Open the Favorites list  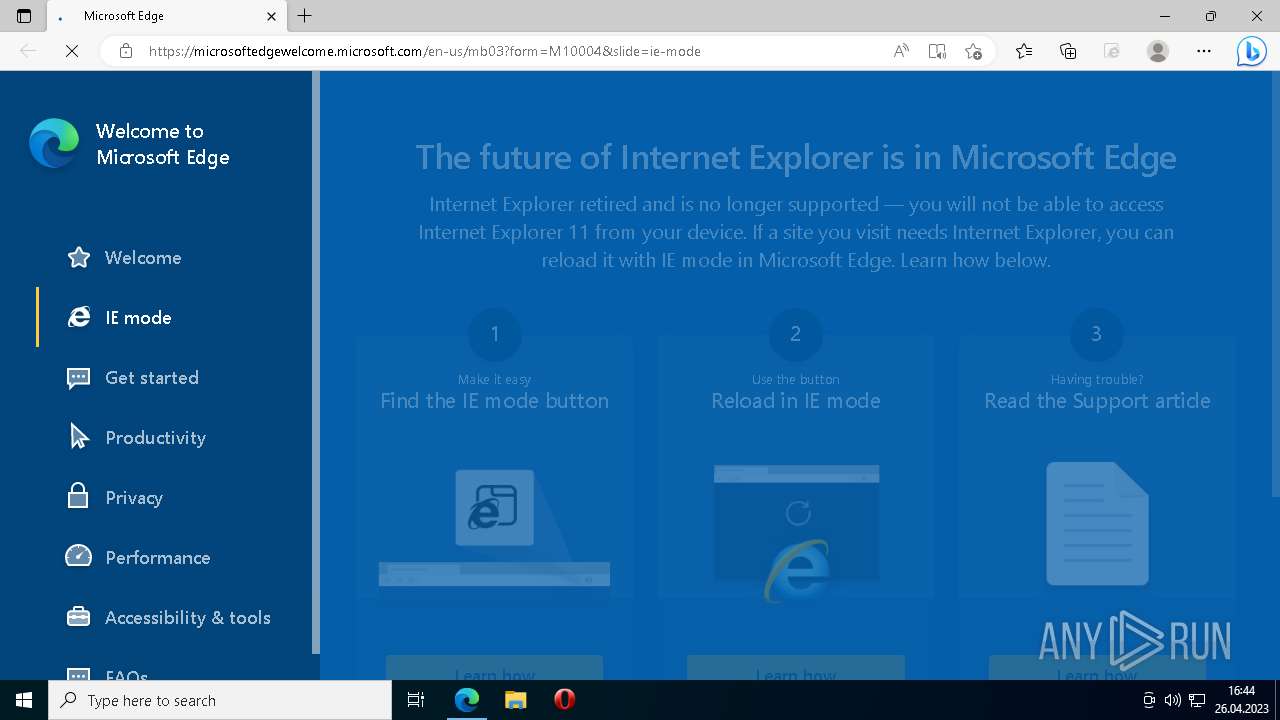[x=1024, y=51]
